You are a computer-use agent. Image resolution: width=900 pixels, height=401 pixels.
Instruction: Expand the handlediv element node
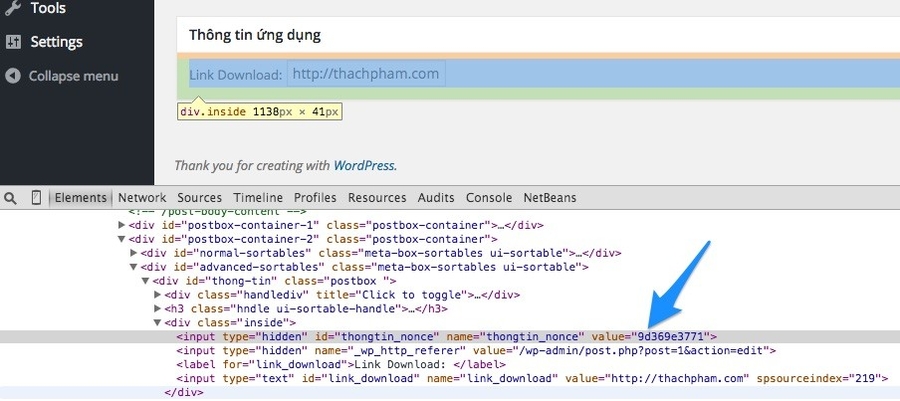(x=157, y=295)
